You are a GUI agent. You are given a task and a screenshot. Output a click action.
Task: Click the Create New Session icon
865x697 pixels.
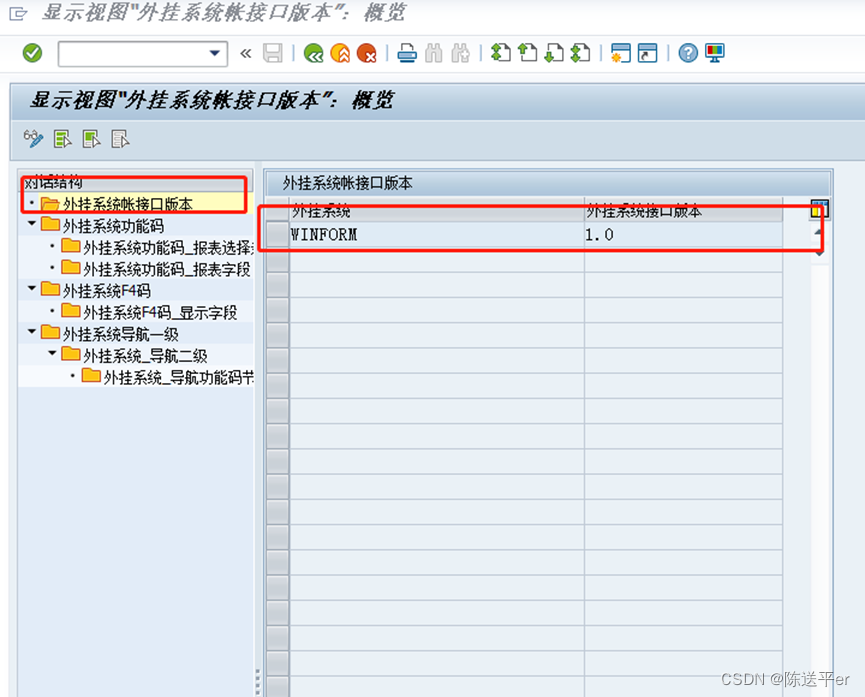coord(621,54)
